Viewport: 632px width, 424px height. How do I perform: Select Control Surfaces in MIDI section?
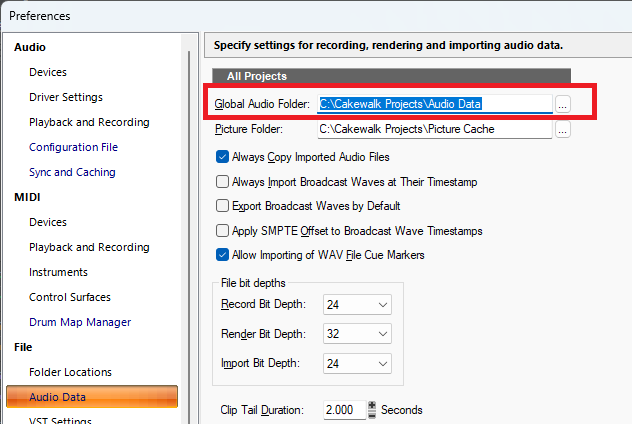tap(70, 297)
